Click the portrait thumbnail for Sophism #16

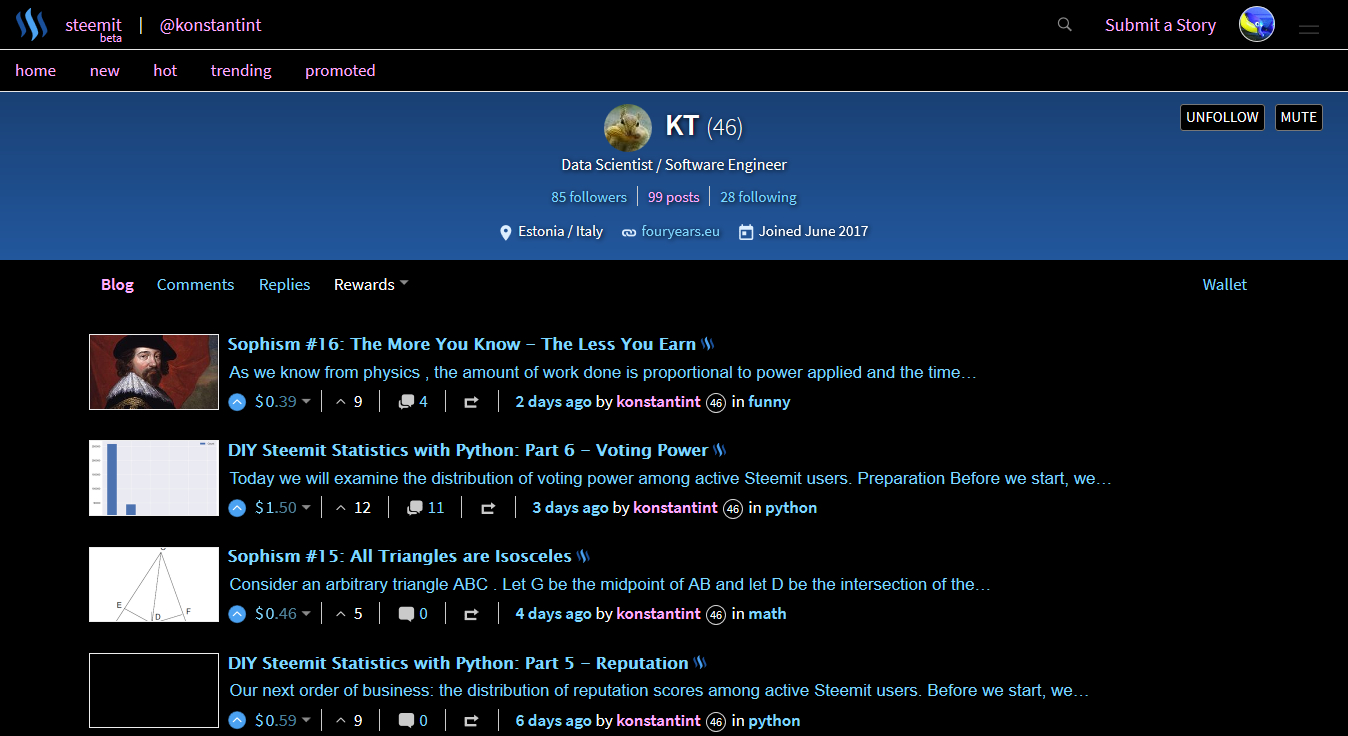(154, 372)
